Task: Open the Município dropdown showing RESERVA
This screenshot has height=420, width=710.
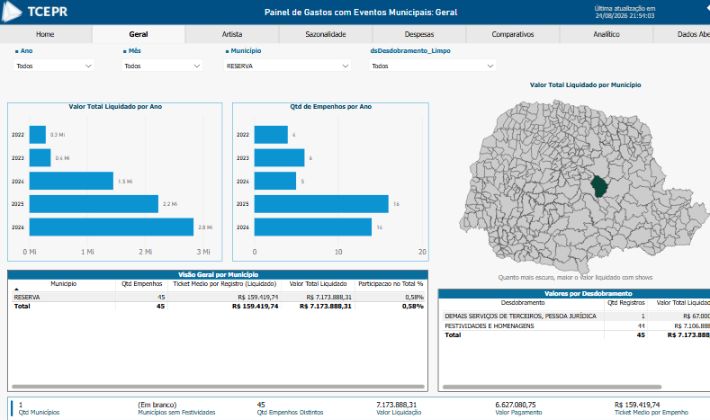Action: coord(288,66)
